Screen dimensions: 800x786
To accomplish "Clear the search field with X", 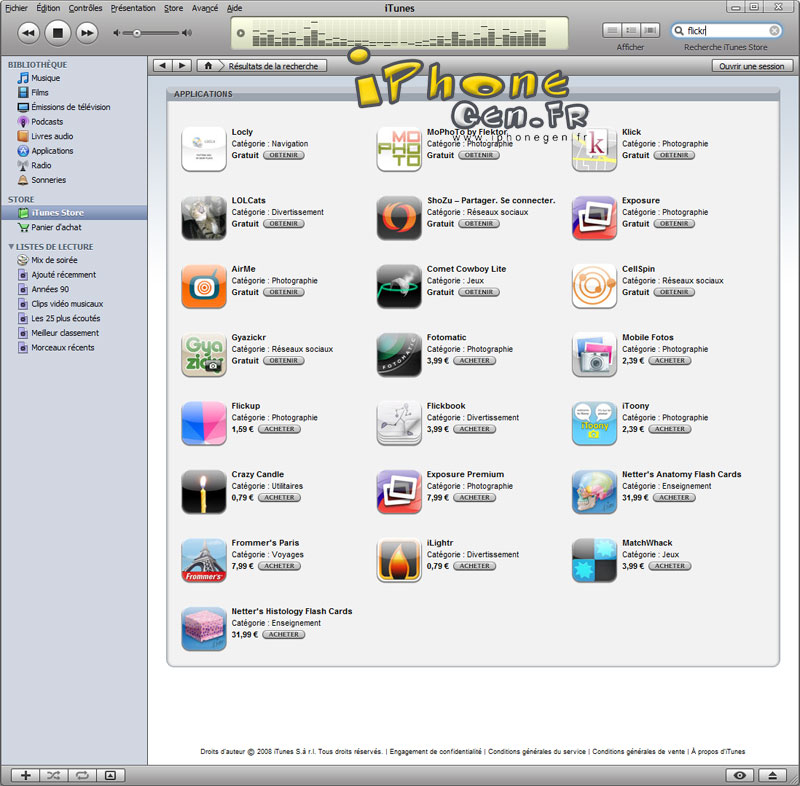I will pyautogui.click(x=774, y=31).
